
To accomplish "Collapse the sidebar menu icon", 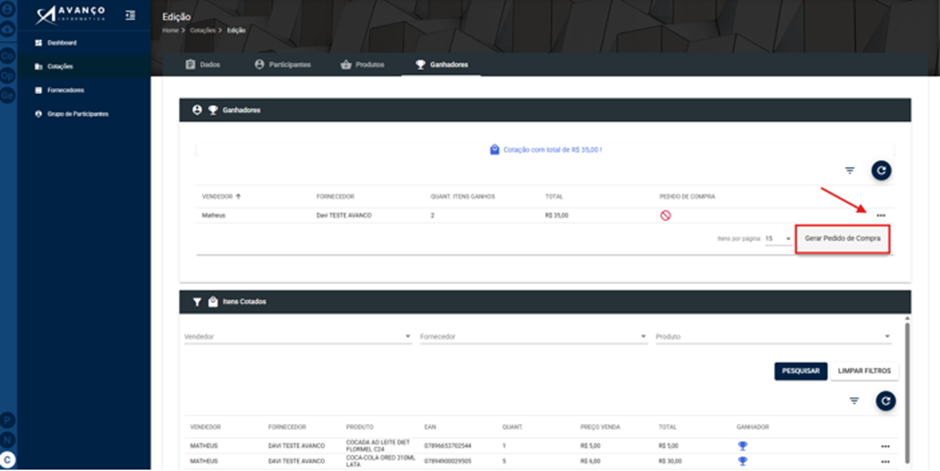I will pos(130,16).
